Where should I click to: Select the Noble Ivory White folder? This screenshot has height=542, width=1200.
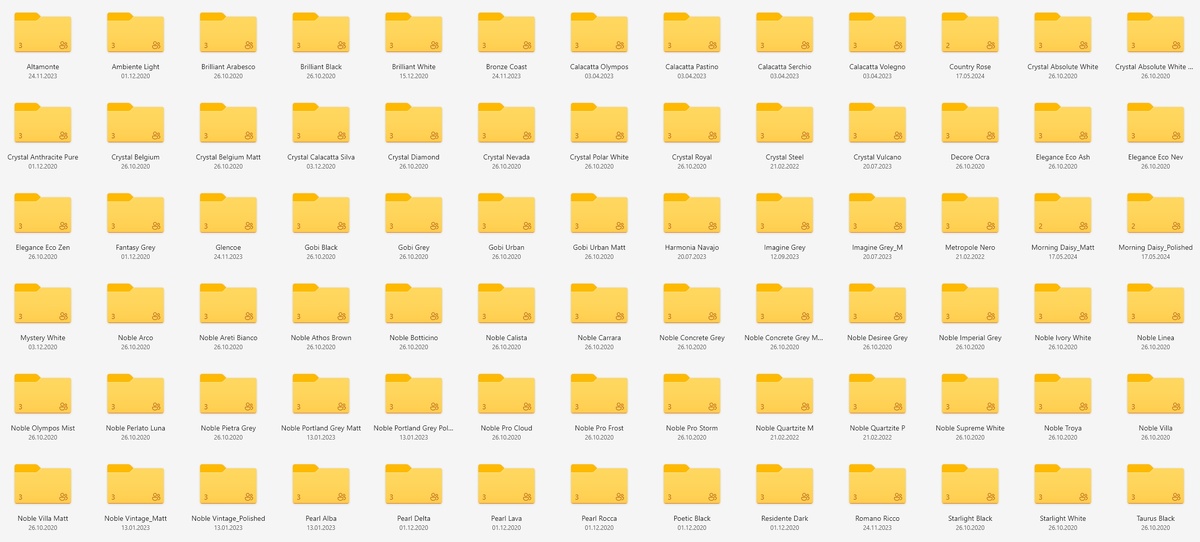1063,304
